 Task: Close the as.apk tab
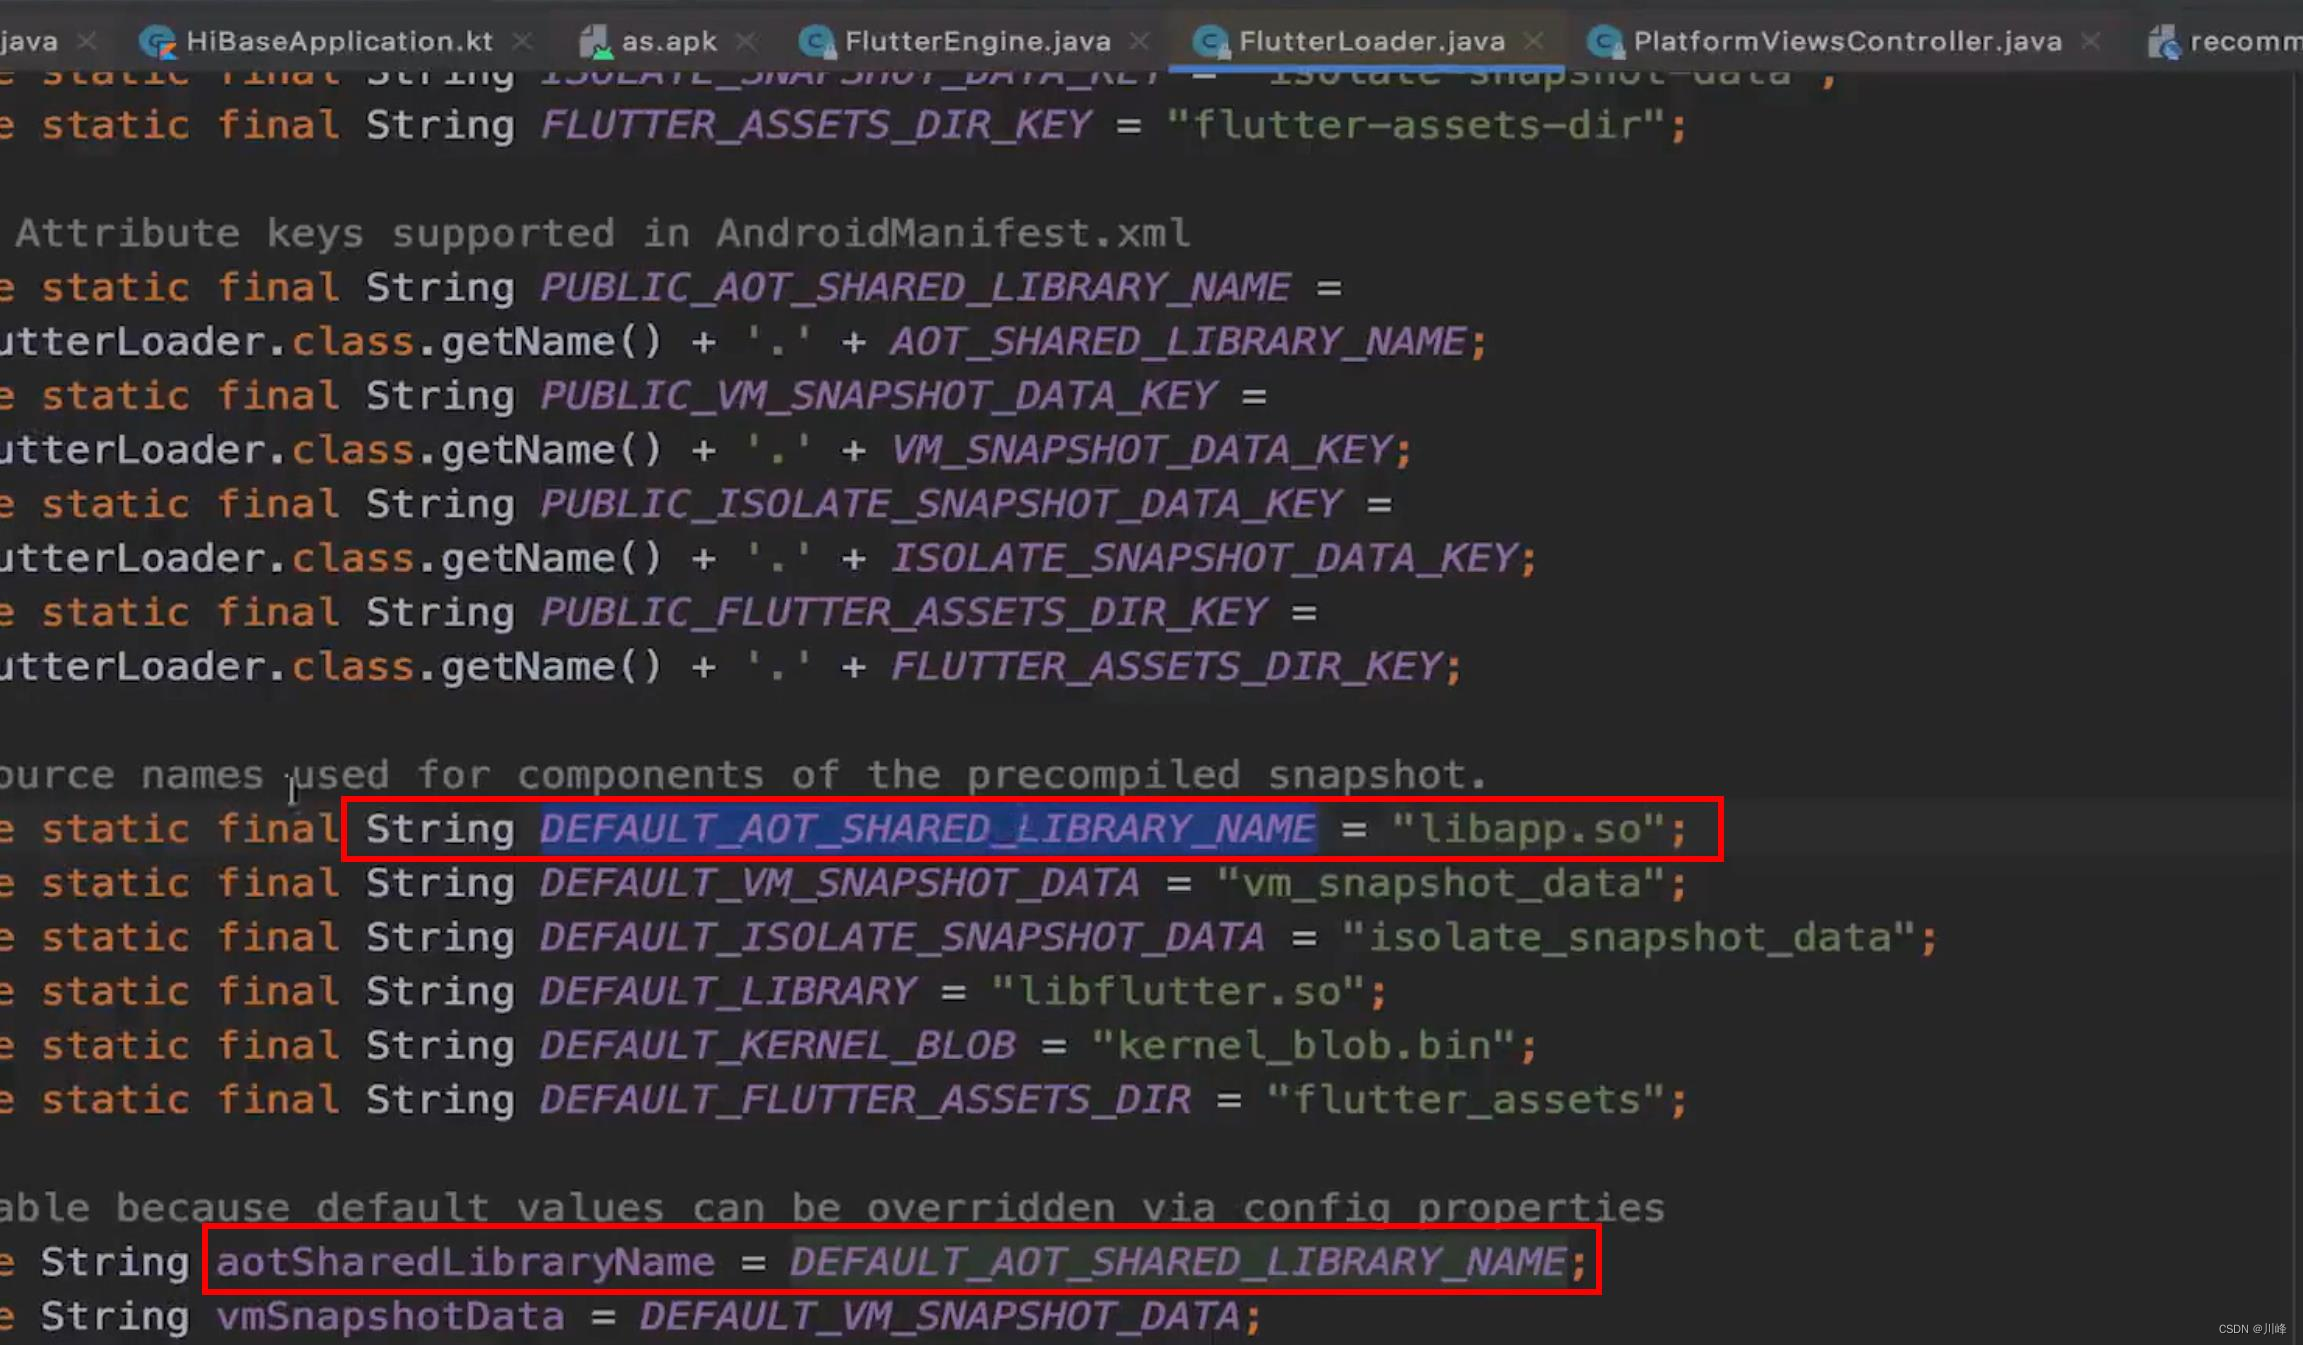point(746,41)
